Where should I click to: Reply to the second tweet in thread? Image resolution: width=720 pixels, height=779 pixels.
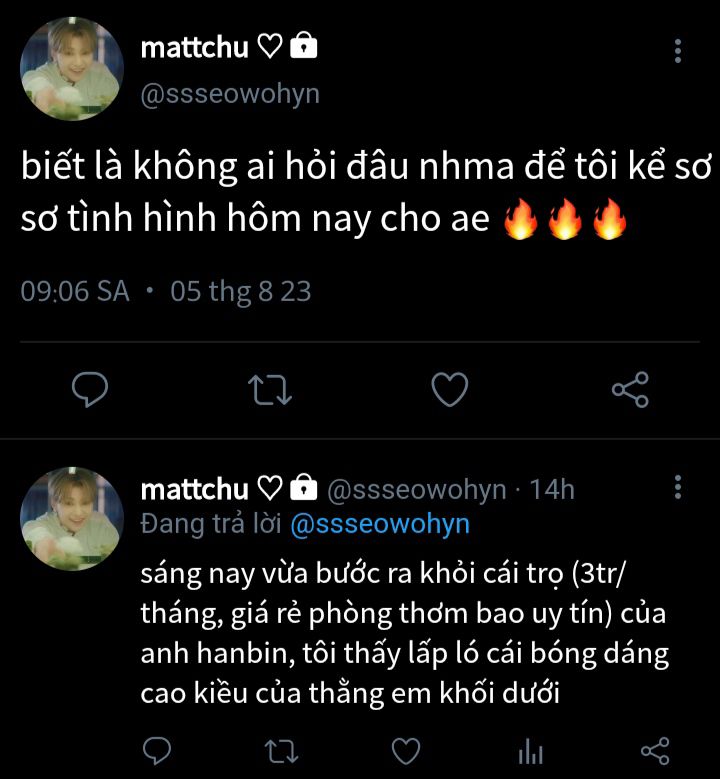[157, 750]
